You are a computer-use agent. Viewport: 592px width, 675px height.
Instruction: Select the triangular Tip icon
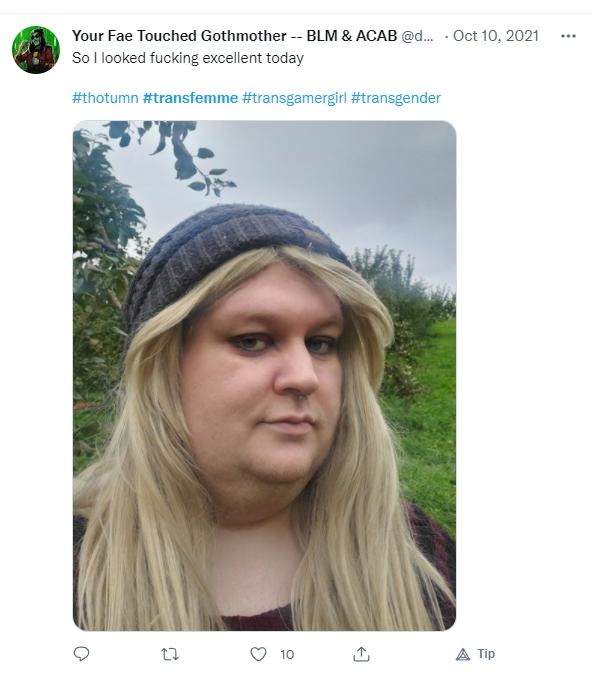[463, 654]
